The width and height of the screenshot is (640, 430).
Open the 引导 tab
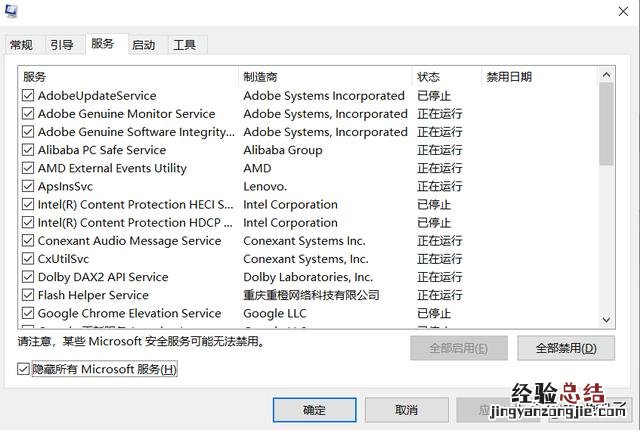tap(62, 45)
